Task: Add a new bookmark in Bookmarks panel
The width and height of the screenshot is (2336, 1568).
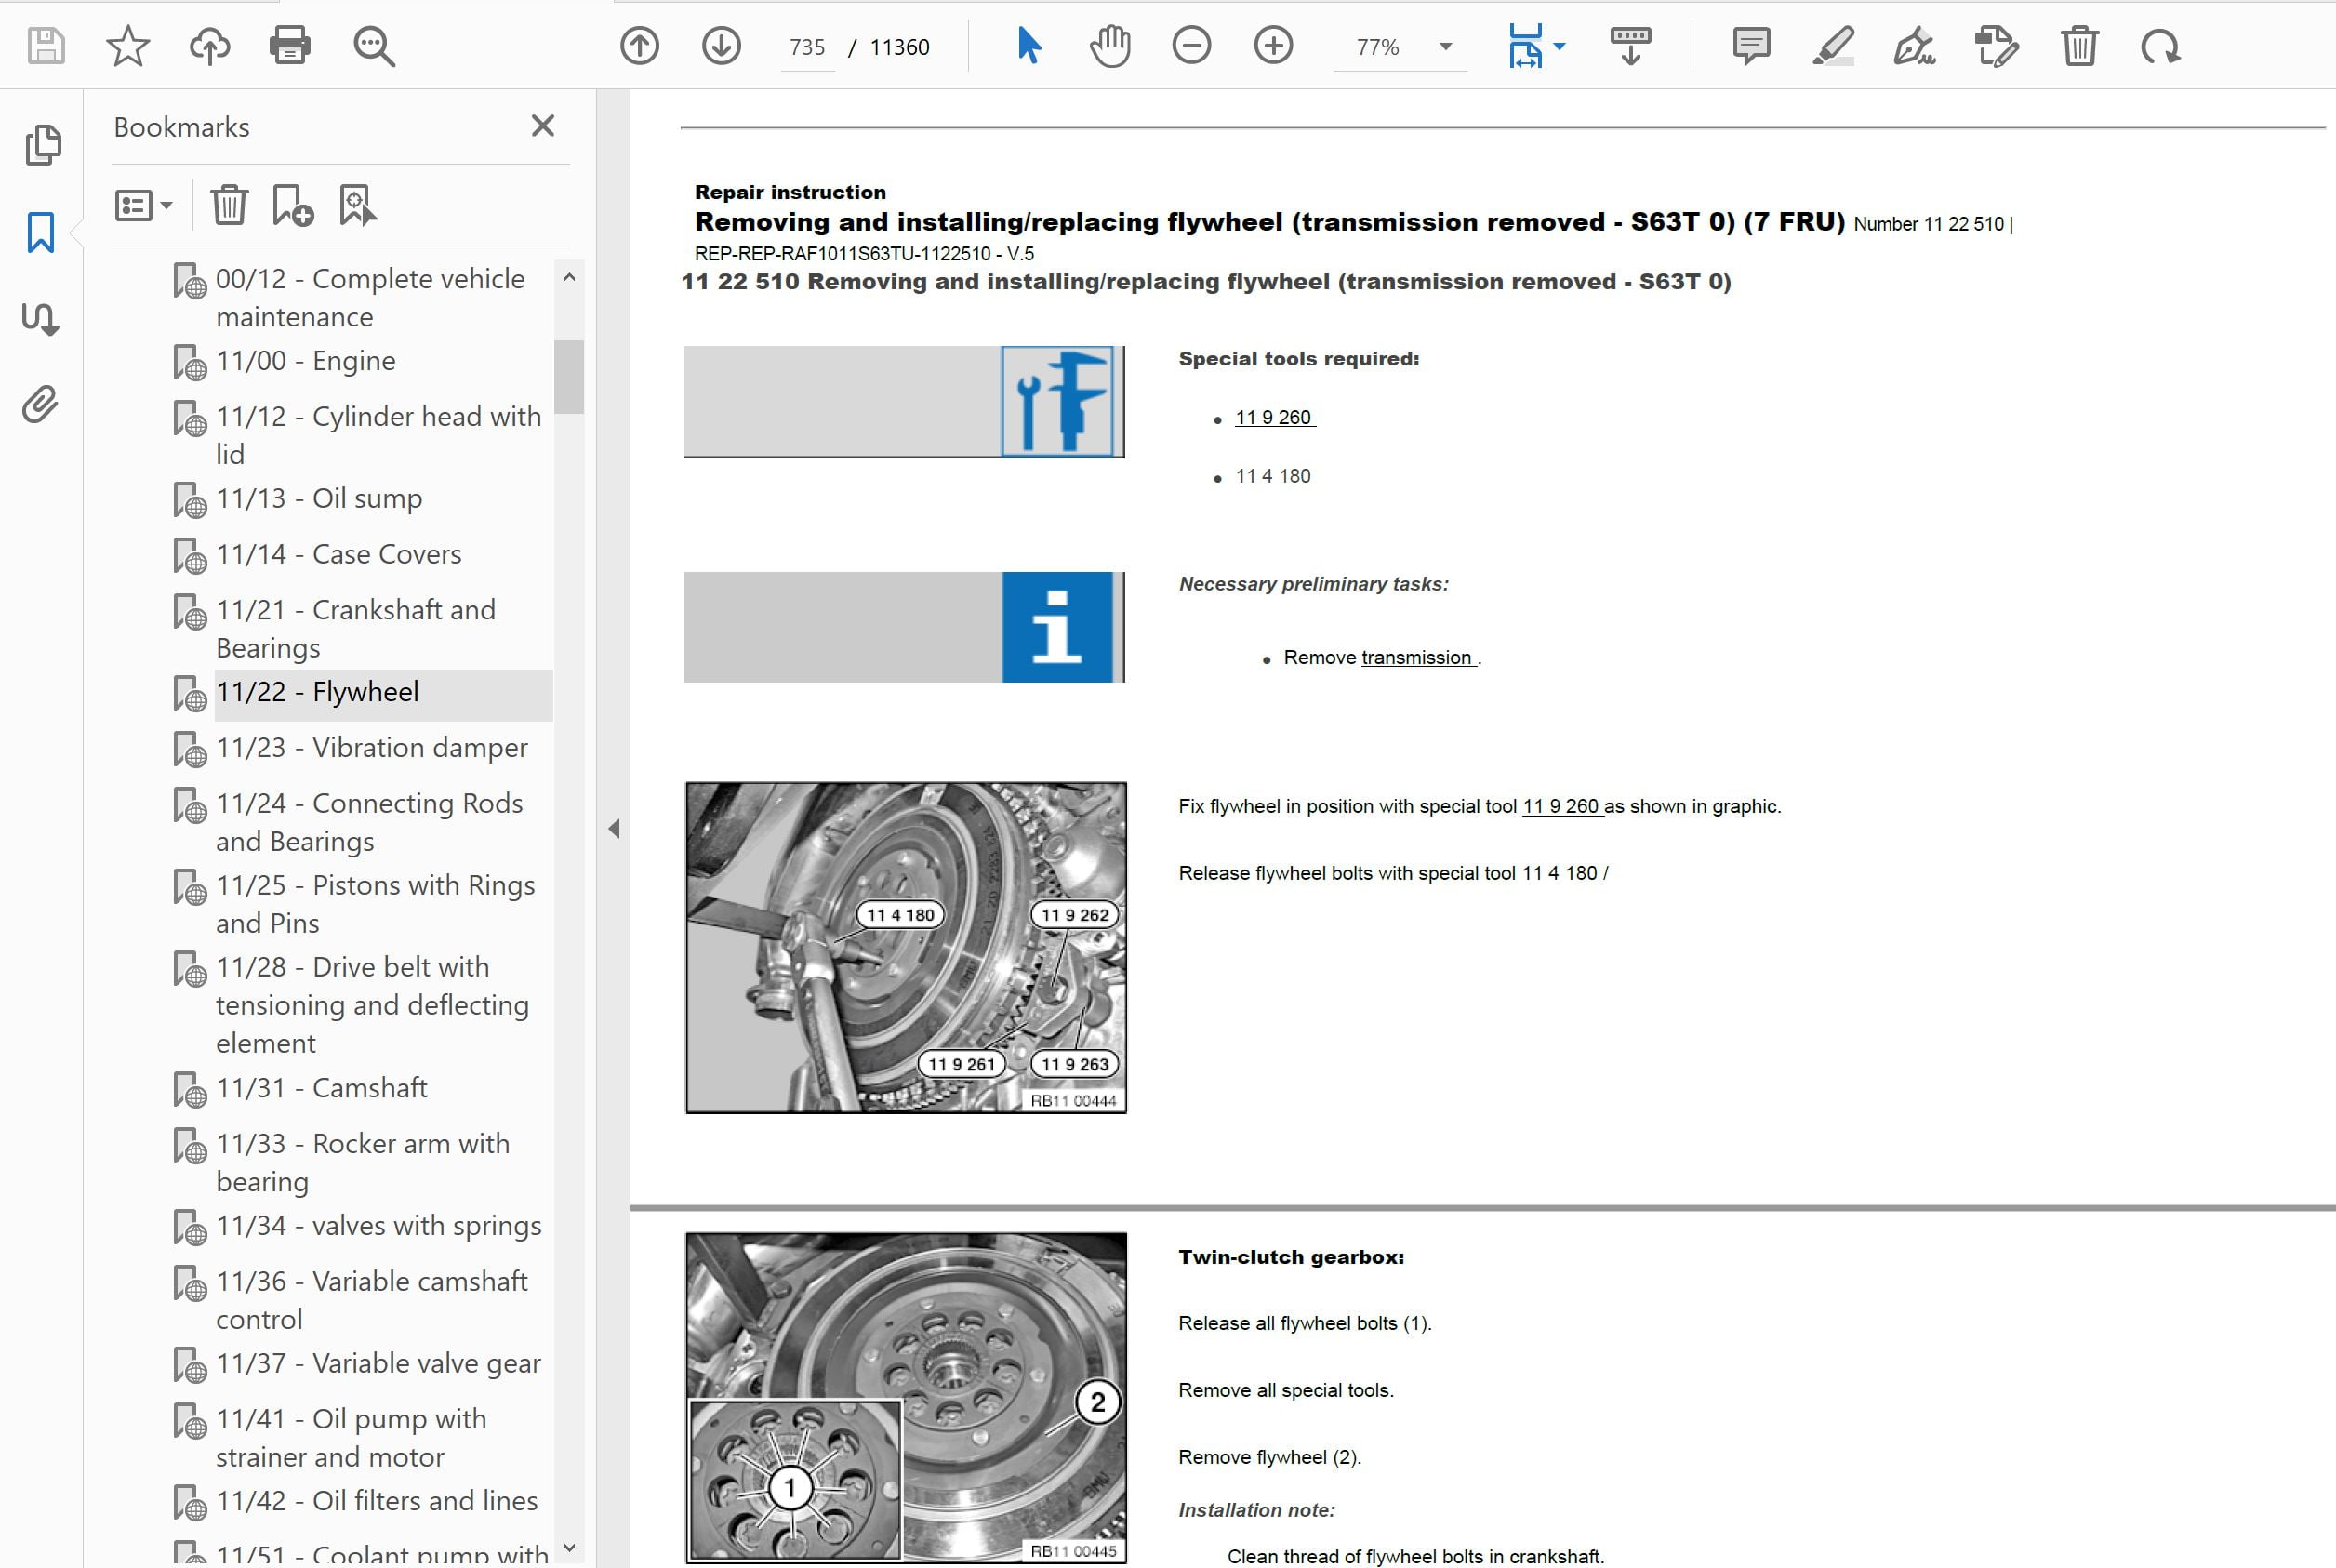Action: (292, 206)
